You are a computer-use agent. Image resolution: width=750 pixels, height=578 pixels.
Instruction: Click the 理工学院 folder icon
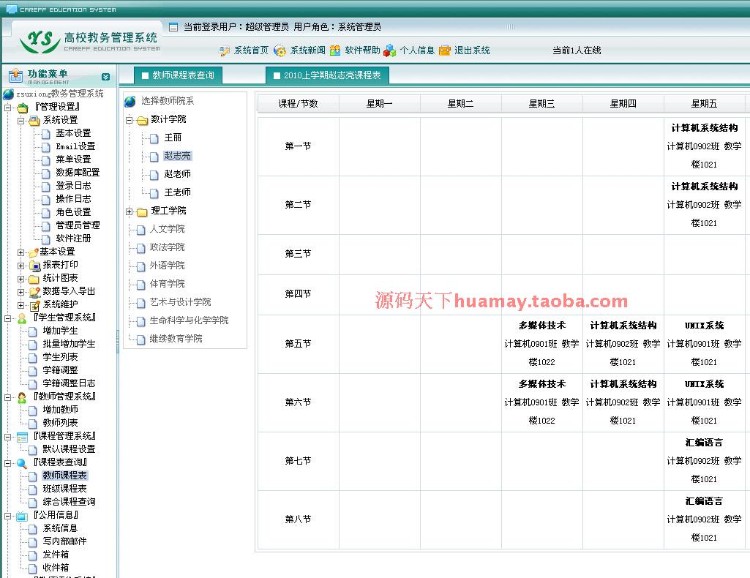[x=142, y=212]
